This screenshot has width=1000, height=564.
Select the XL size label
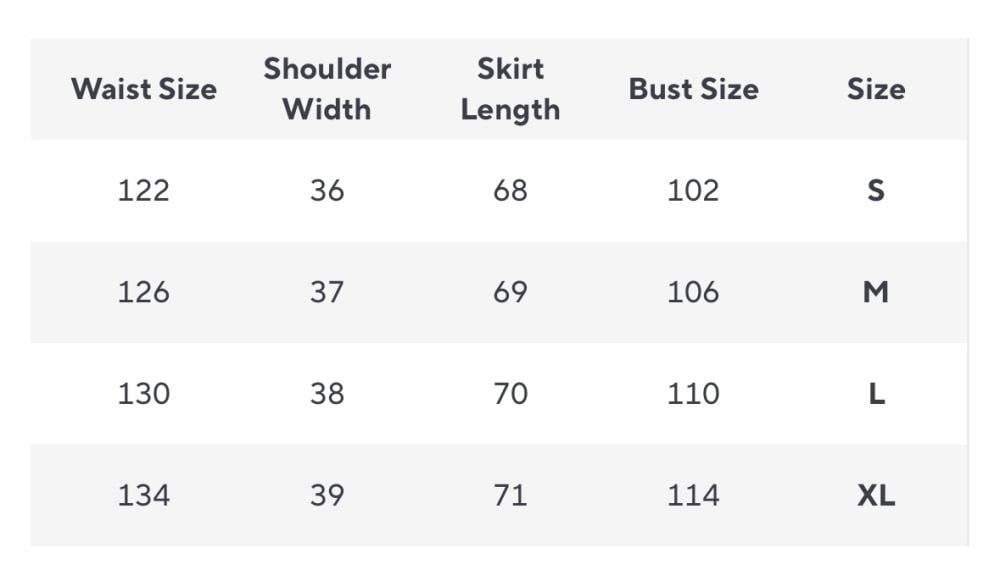[x=876, y=495]
